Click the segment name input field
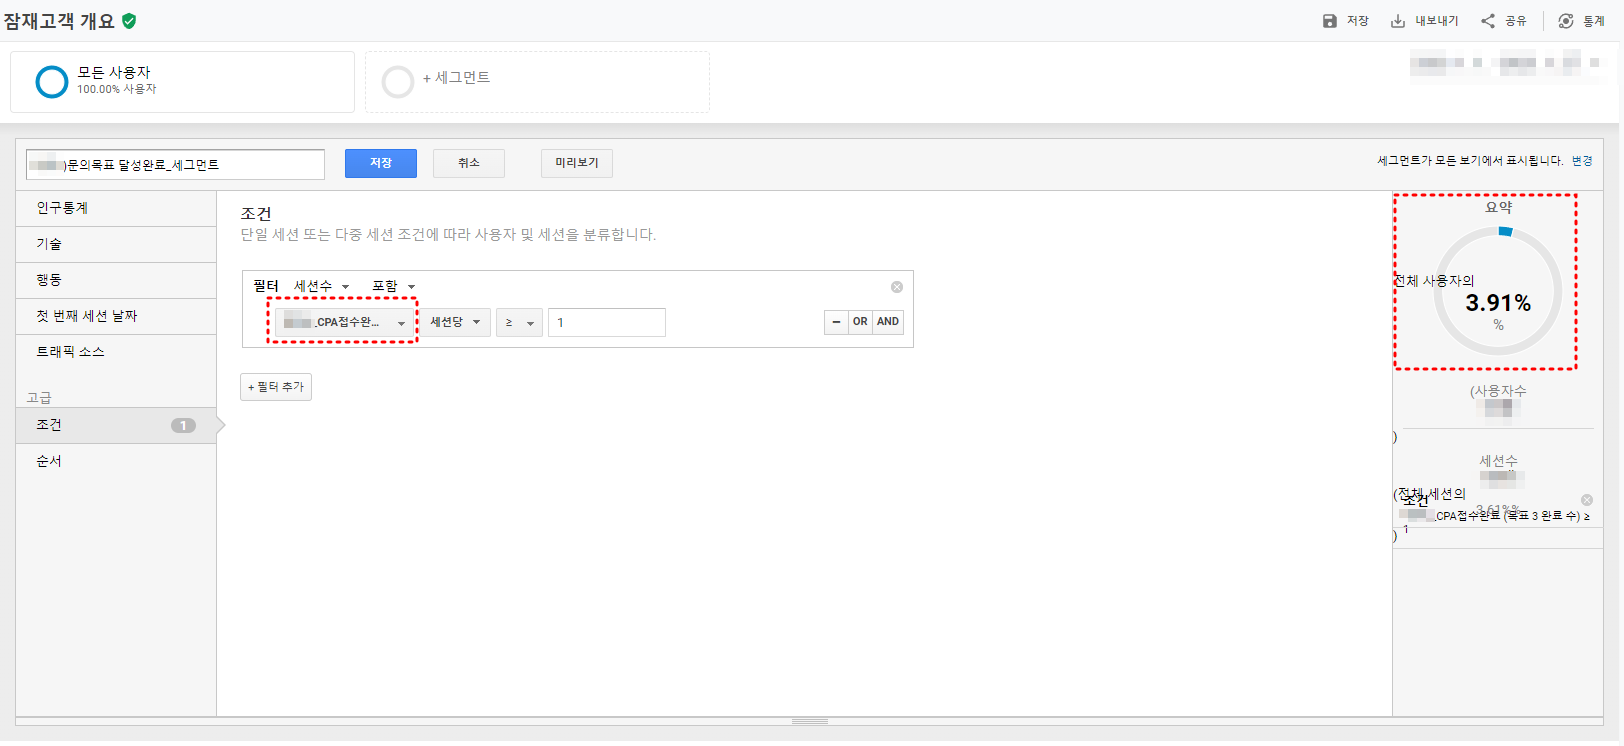This screenshot has width=1624, height=746. coord(176,164)
